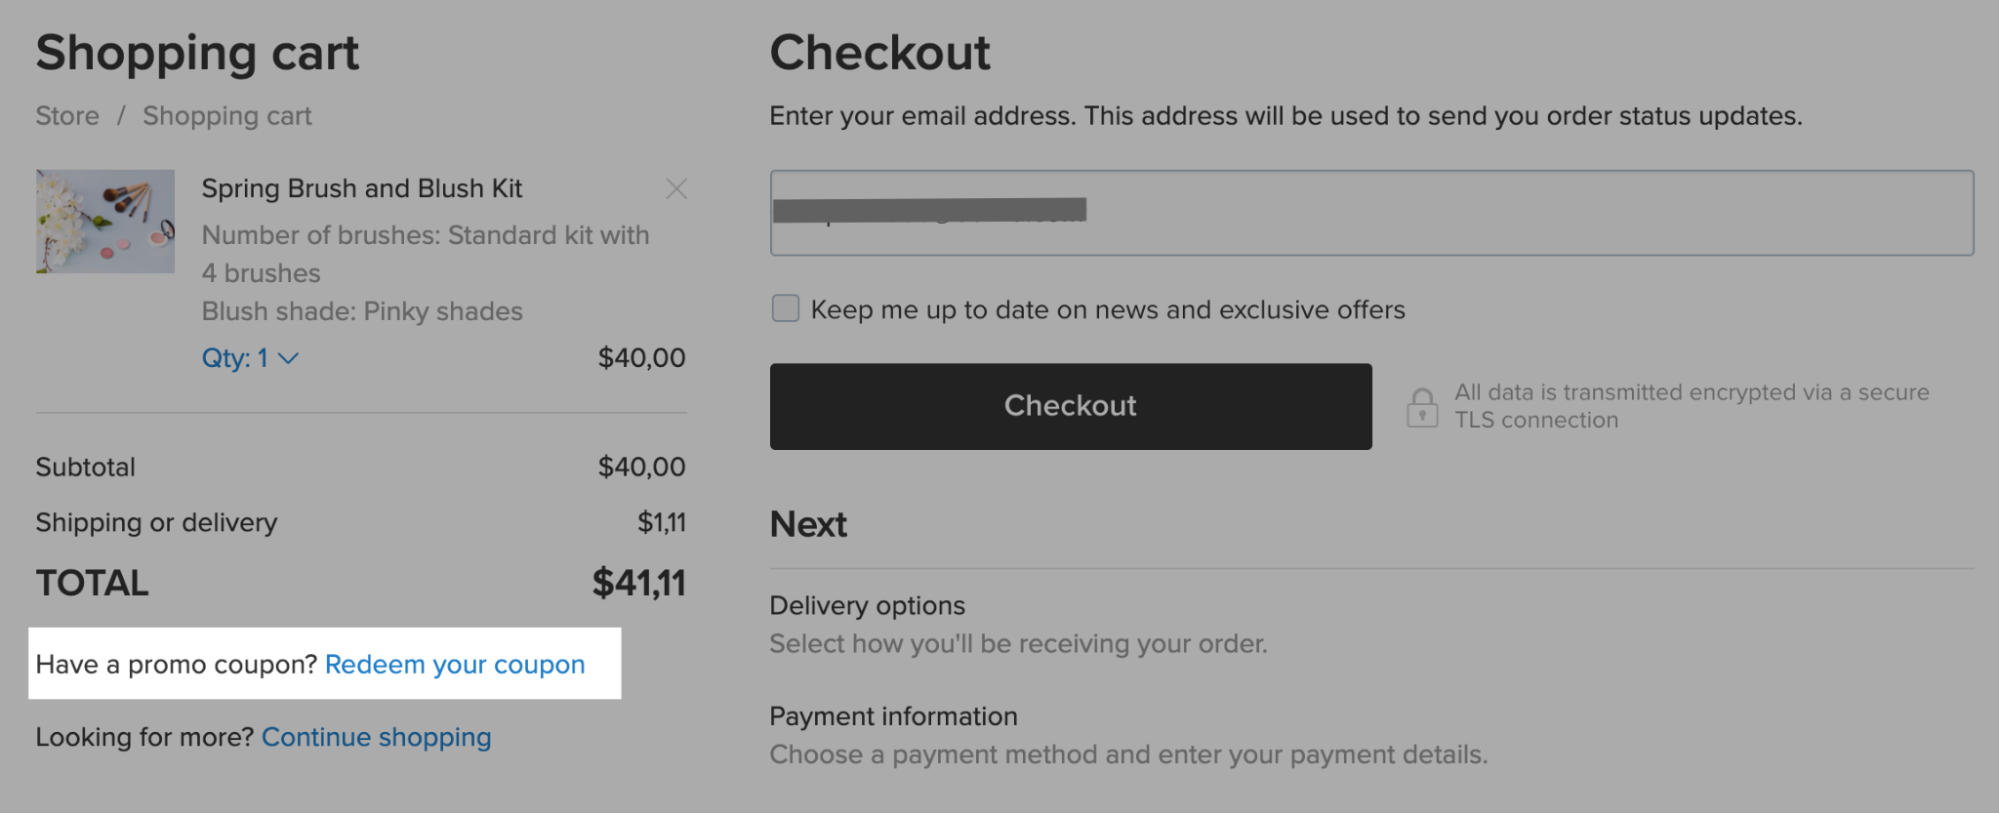Uncheck the news and exclusive offers option
The height and width of the screenshot is (814, 1999).
tap(784, 309)
